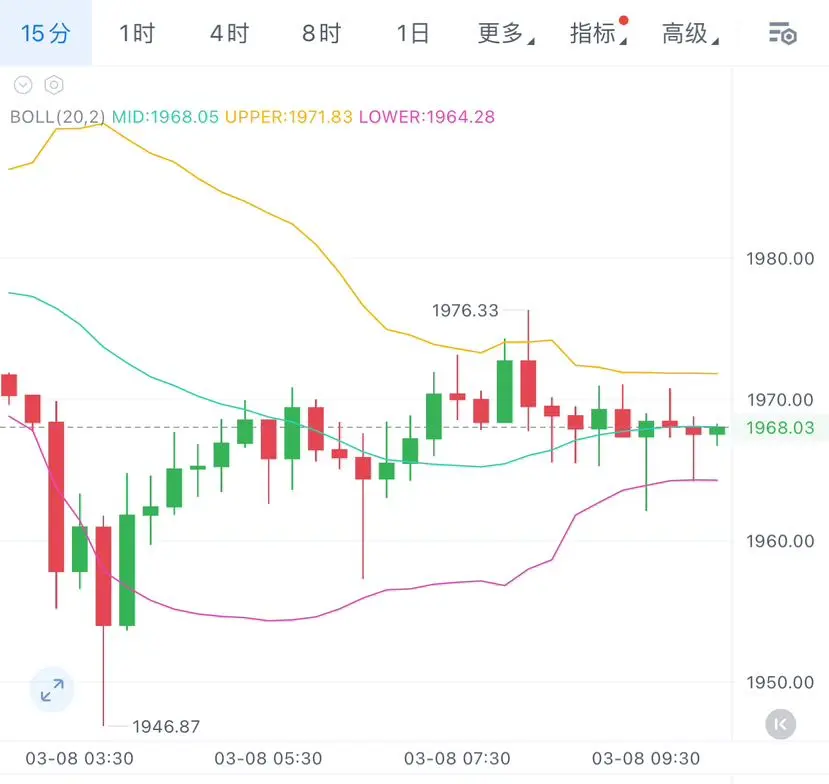Switch to the 1时 timeframe

[x=137, y=33]
